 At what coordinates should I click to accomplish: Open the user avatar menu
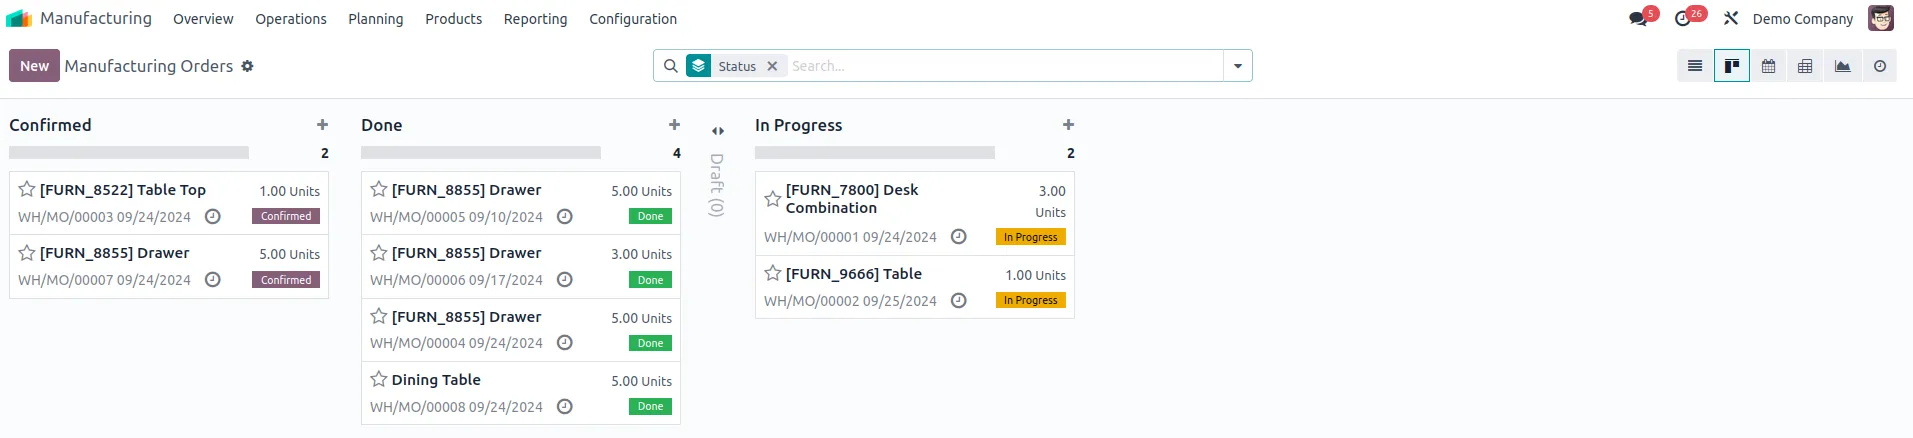[1881, 18]
